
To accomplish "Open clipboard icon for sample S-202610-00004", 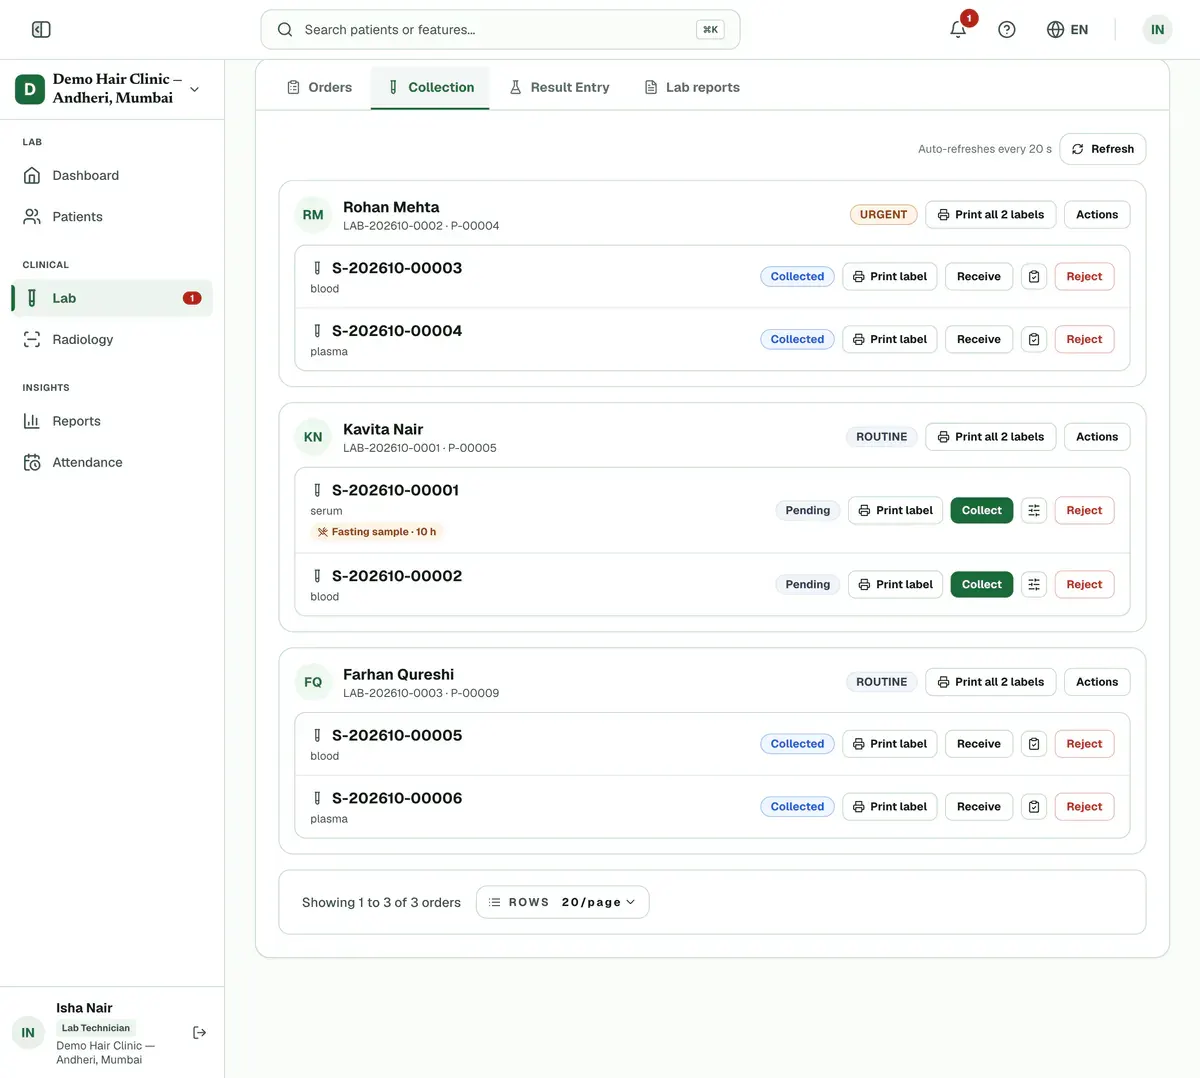I will coord(1034,340).
